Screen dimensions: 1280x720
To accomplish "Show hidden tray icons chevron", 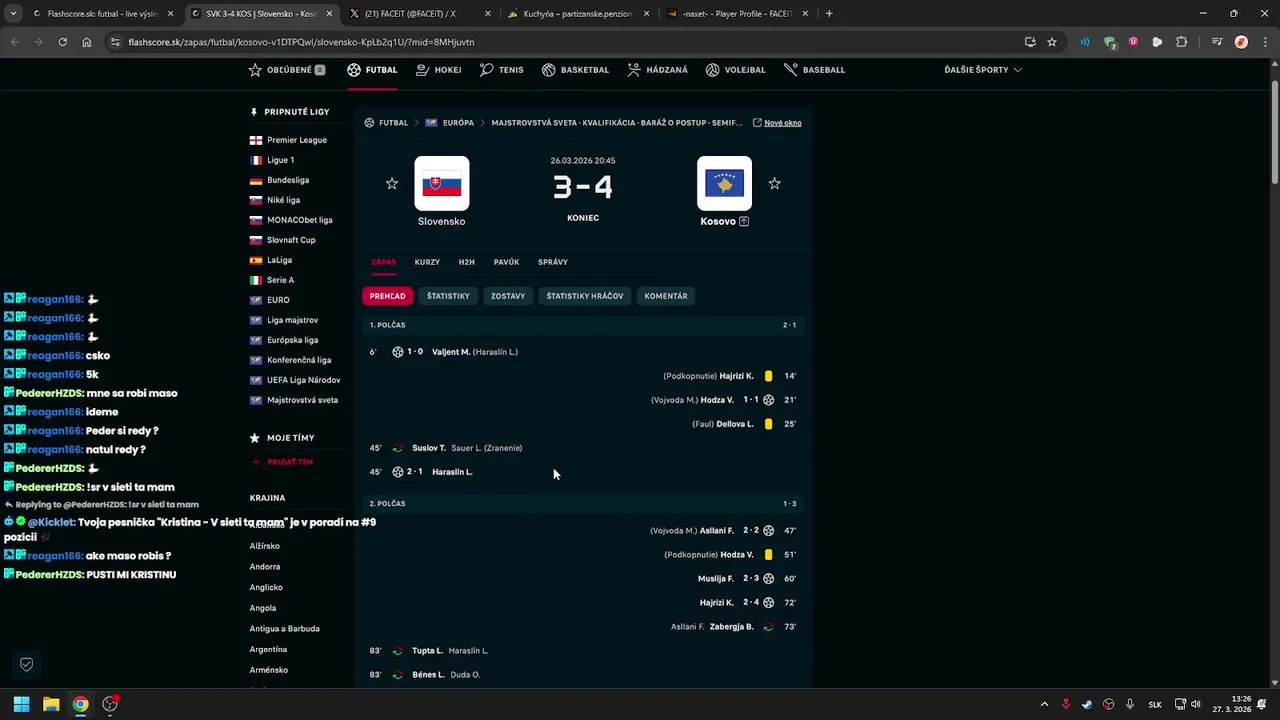I will tap(1044, 704).
